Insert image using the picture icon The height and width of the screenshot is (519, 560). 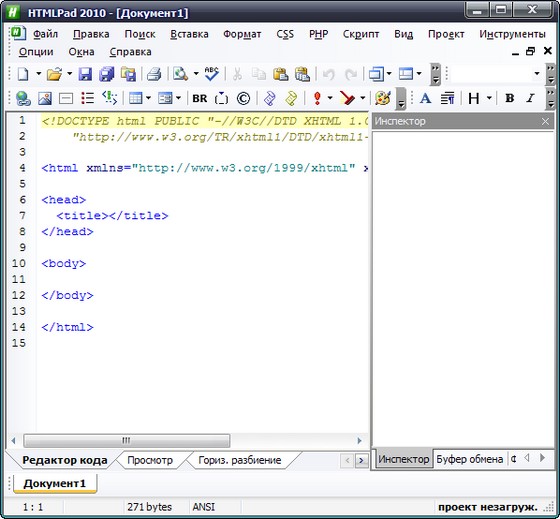click(45, 98)
